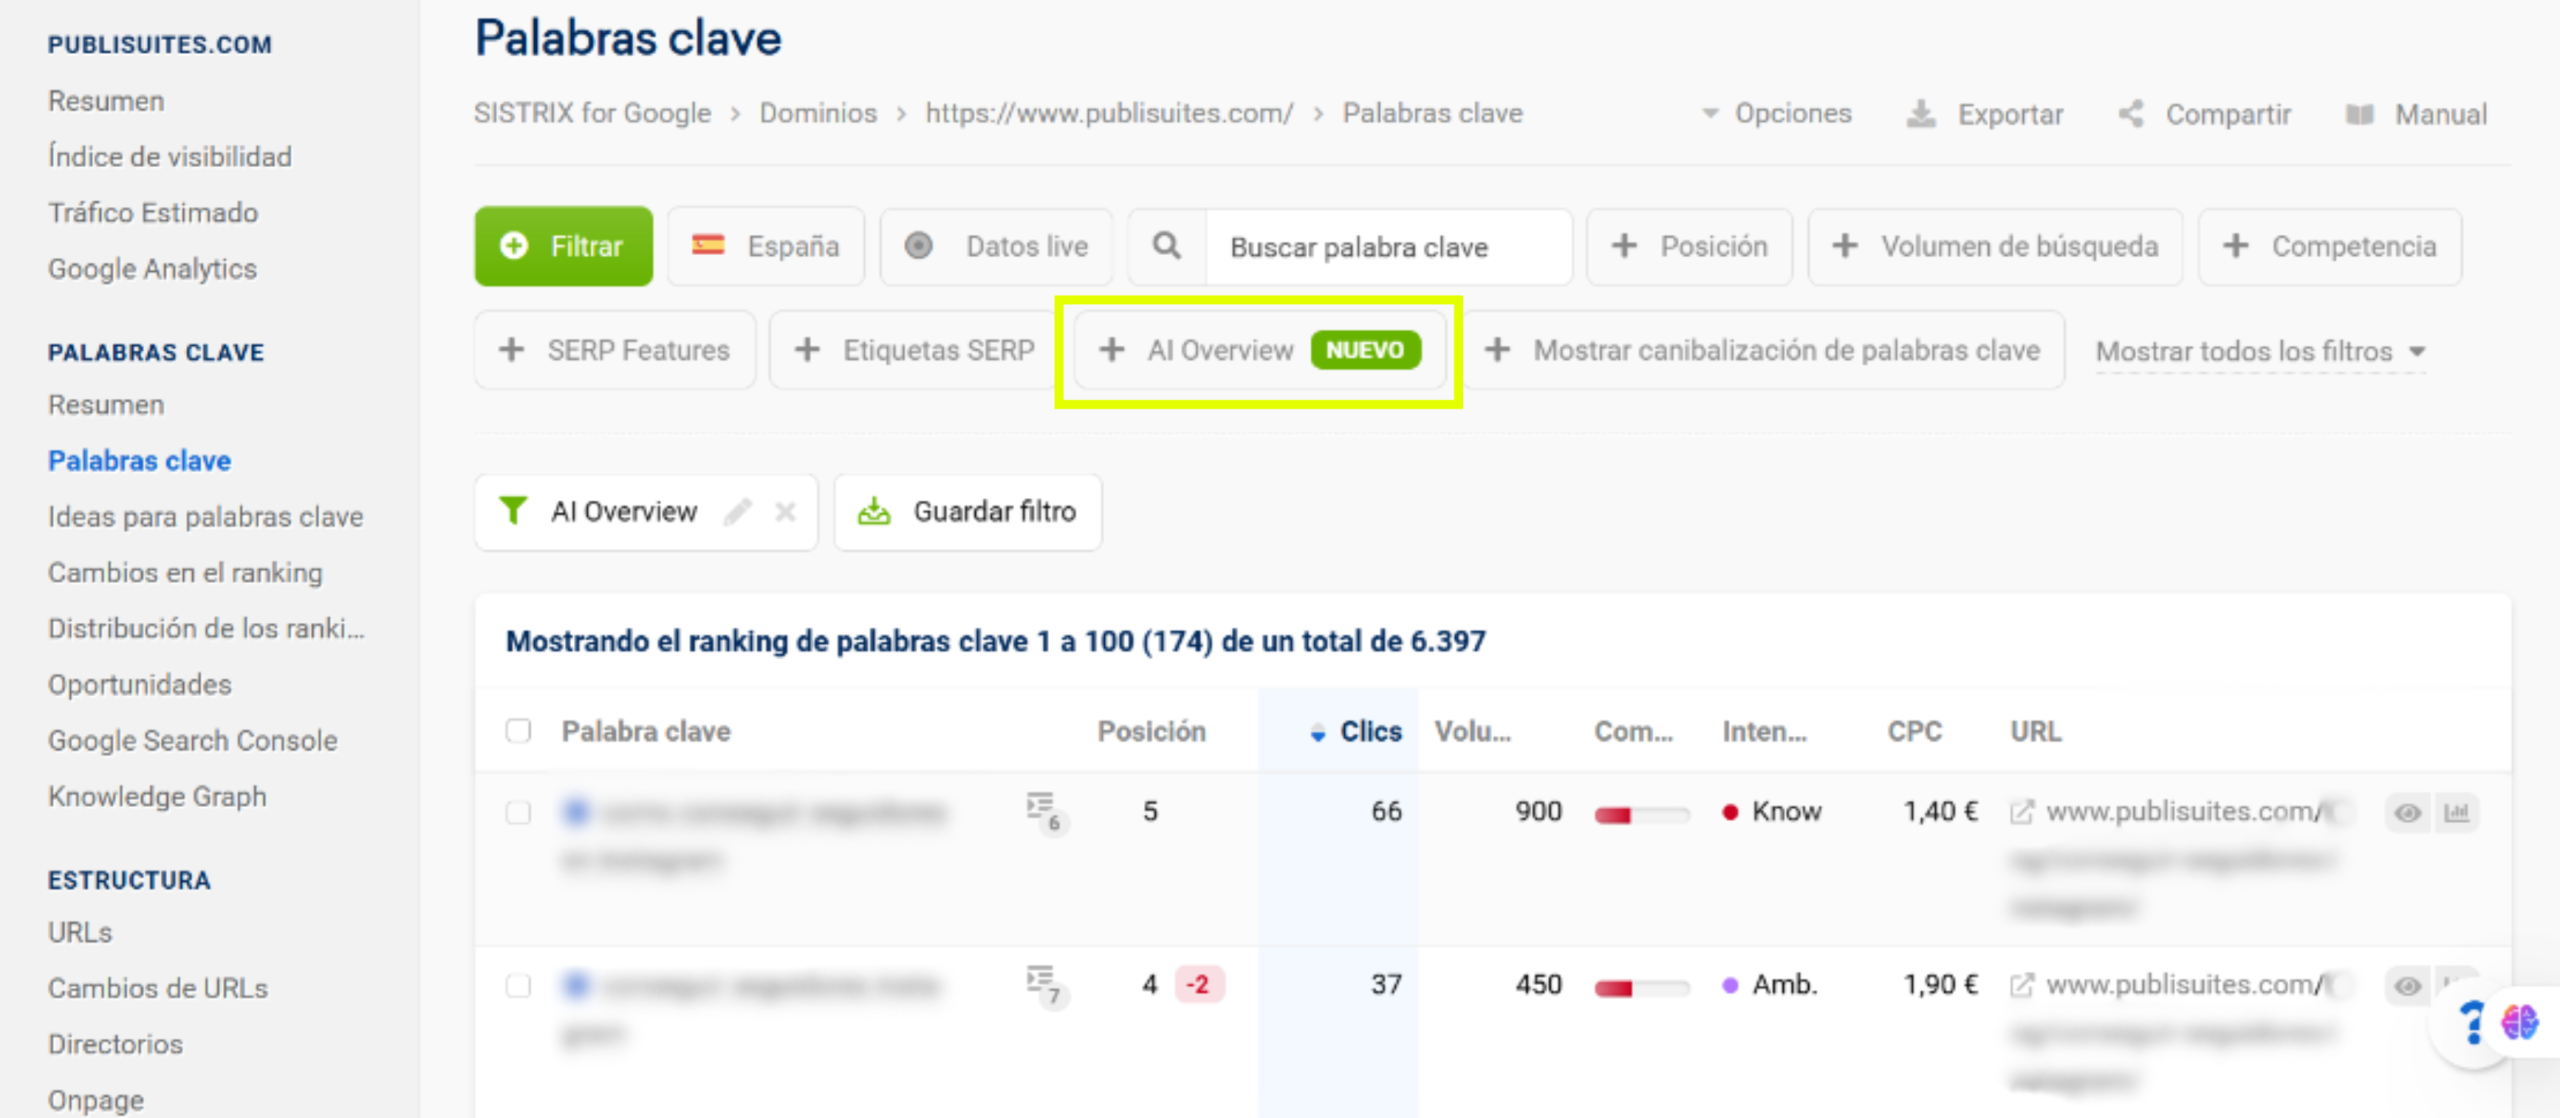
Task: Click the eye icon in first keyword row
Action: click(x=2407, y=812)
